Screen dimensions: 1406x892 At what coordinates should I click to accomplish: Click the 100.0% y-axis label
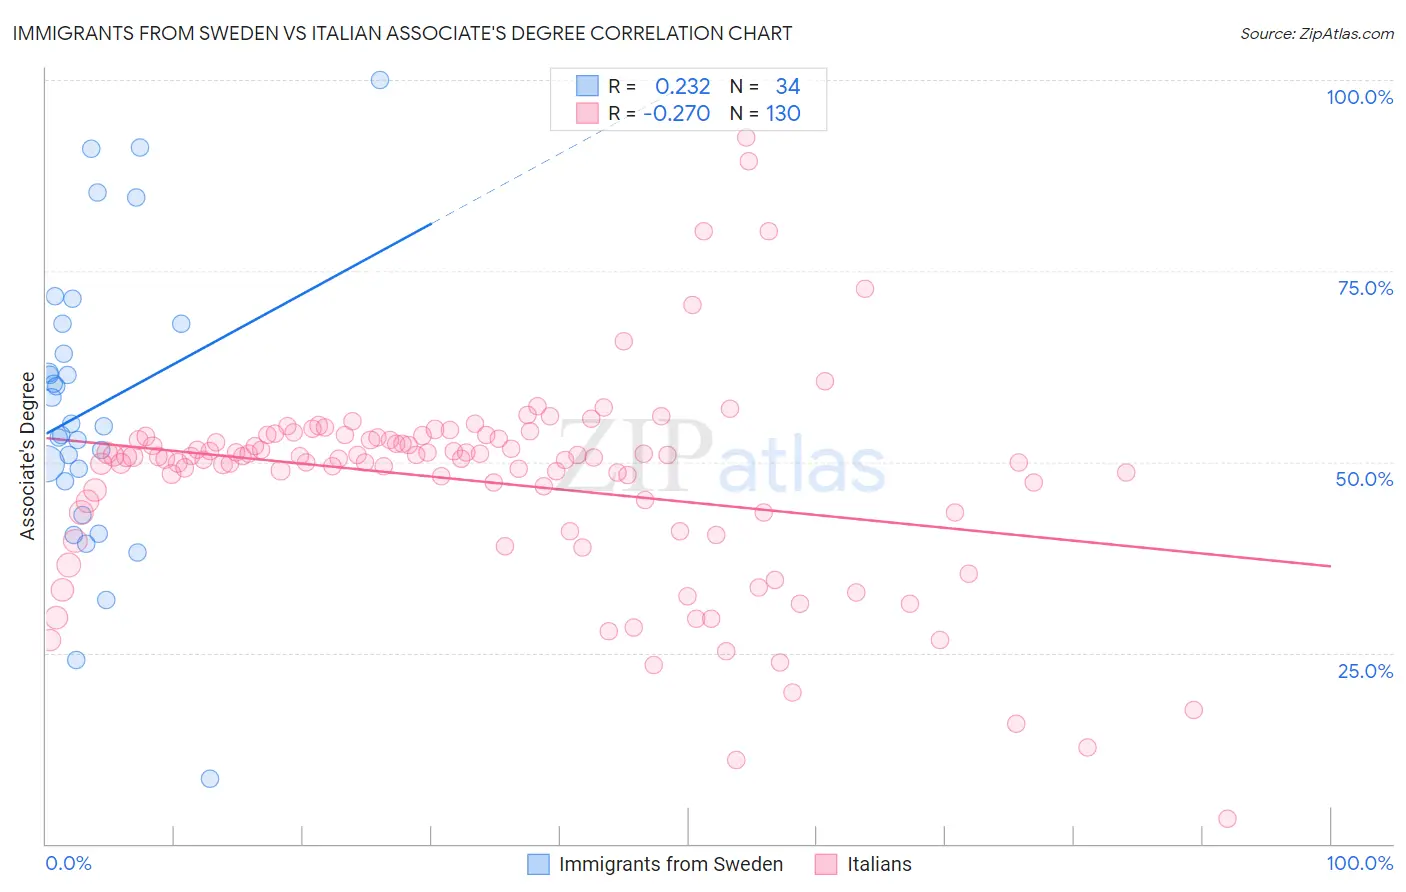point(1359,97)
